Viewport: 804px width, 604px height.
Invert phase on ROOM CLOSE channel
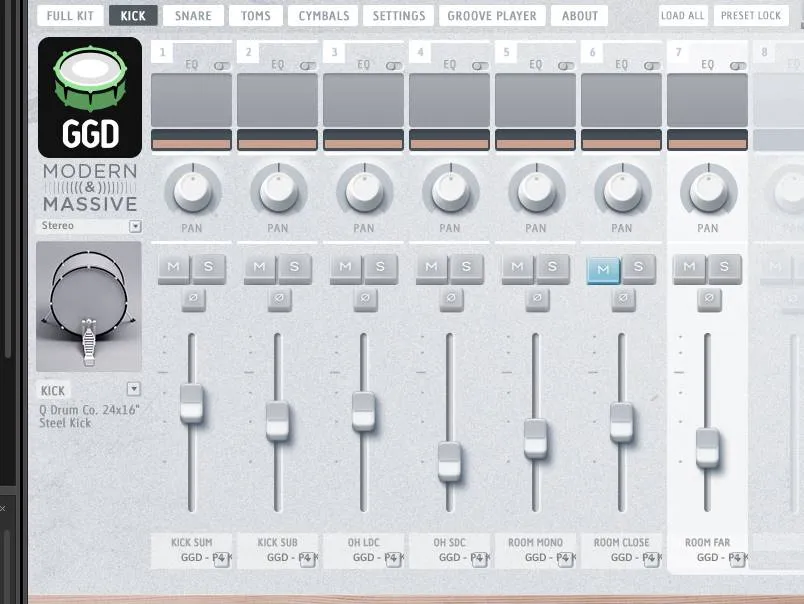(624, 299)
